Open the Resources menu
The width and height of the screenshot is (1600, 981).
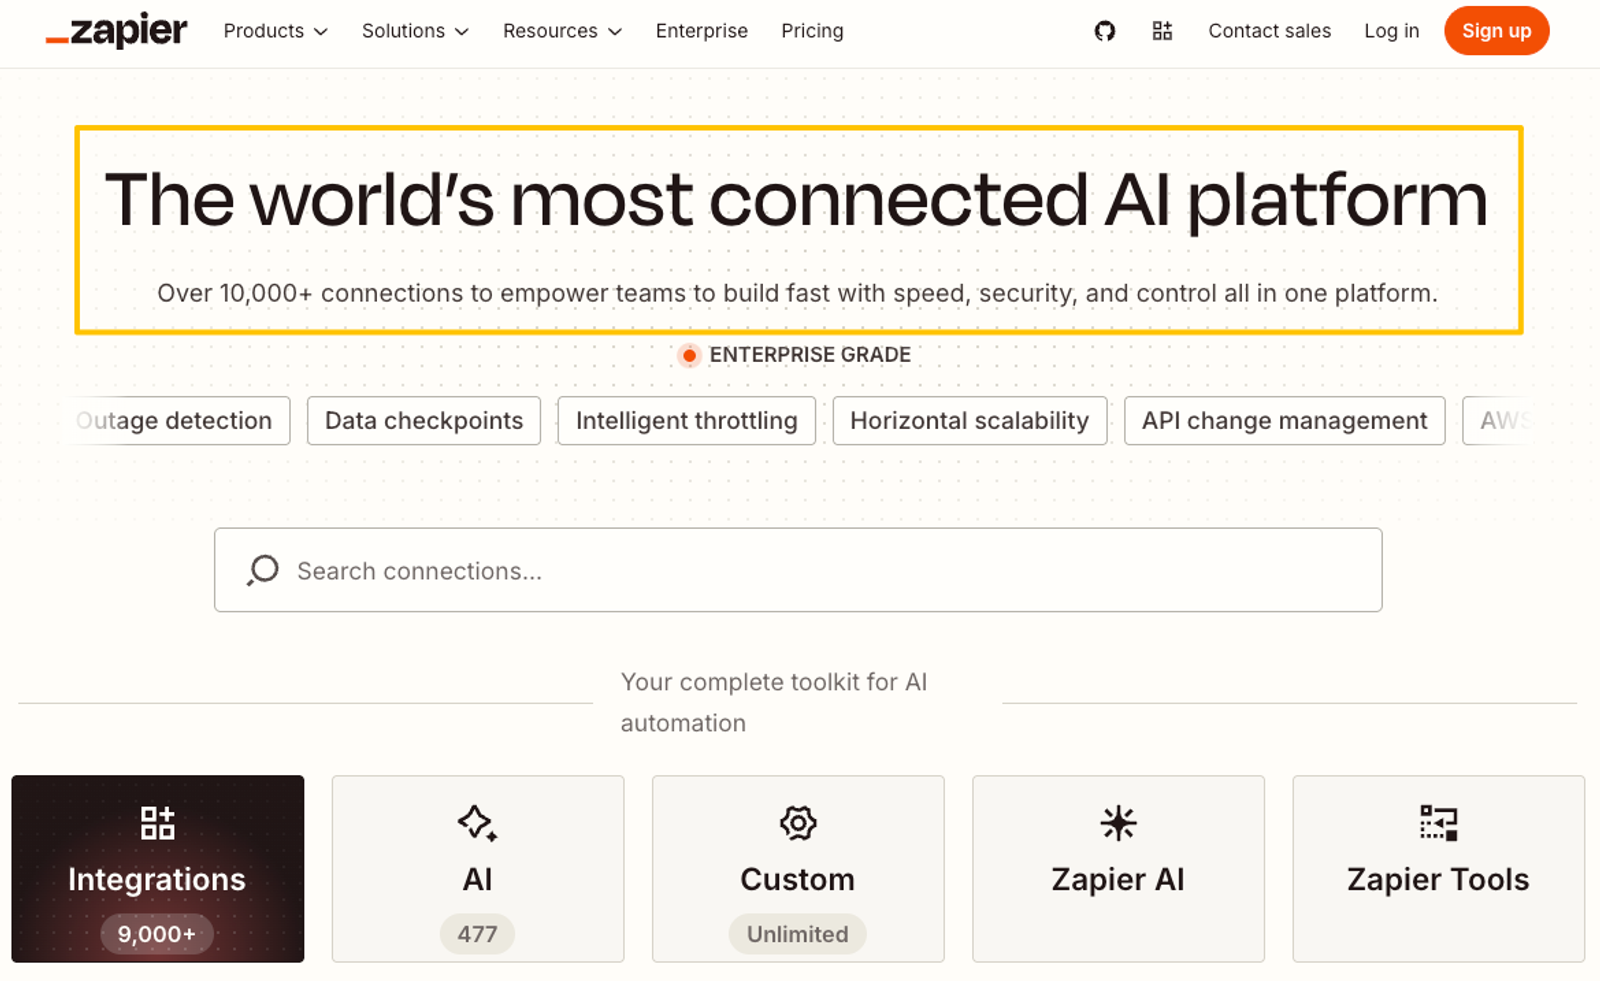coord(562,31)
